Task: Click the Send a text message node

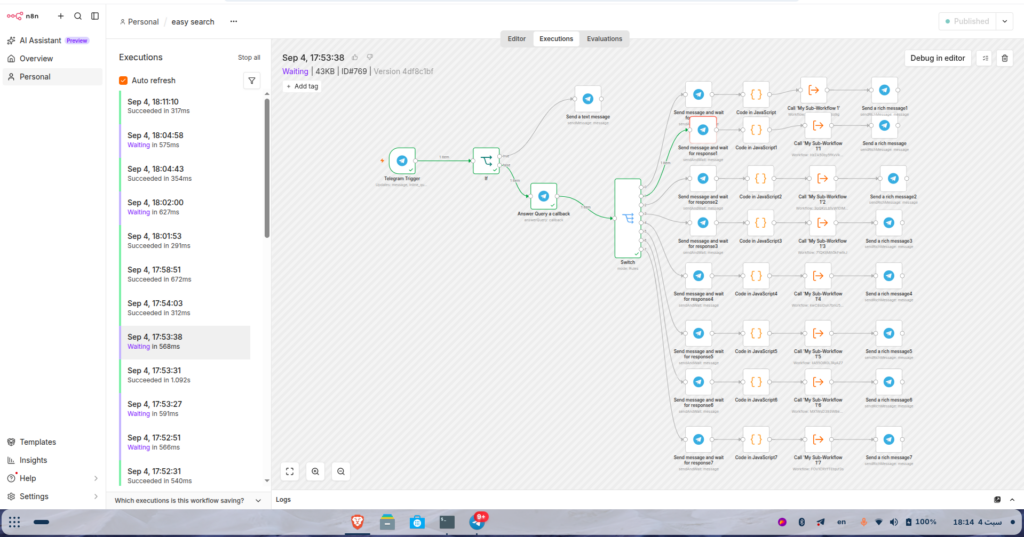Action: [588, 99]
